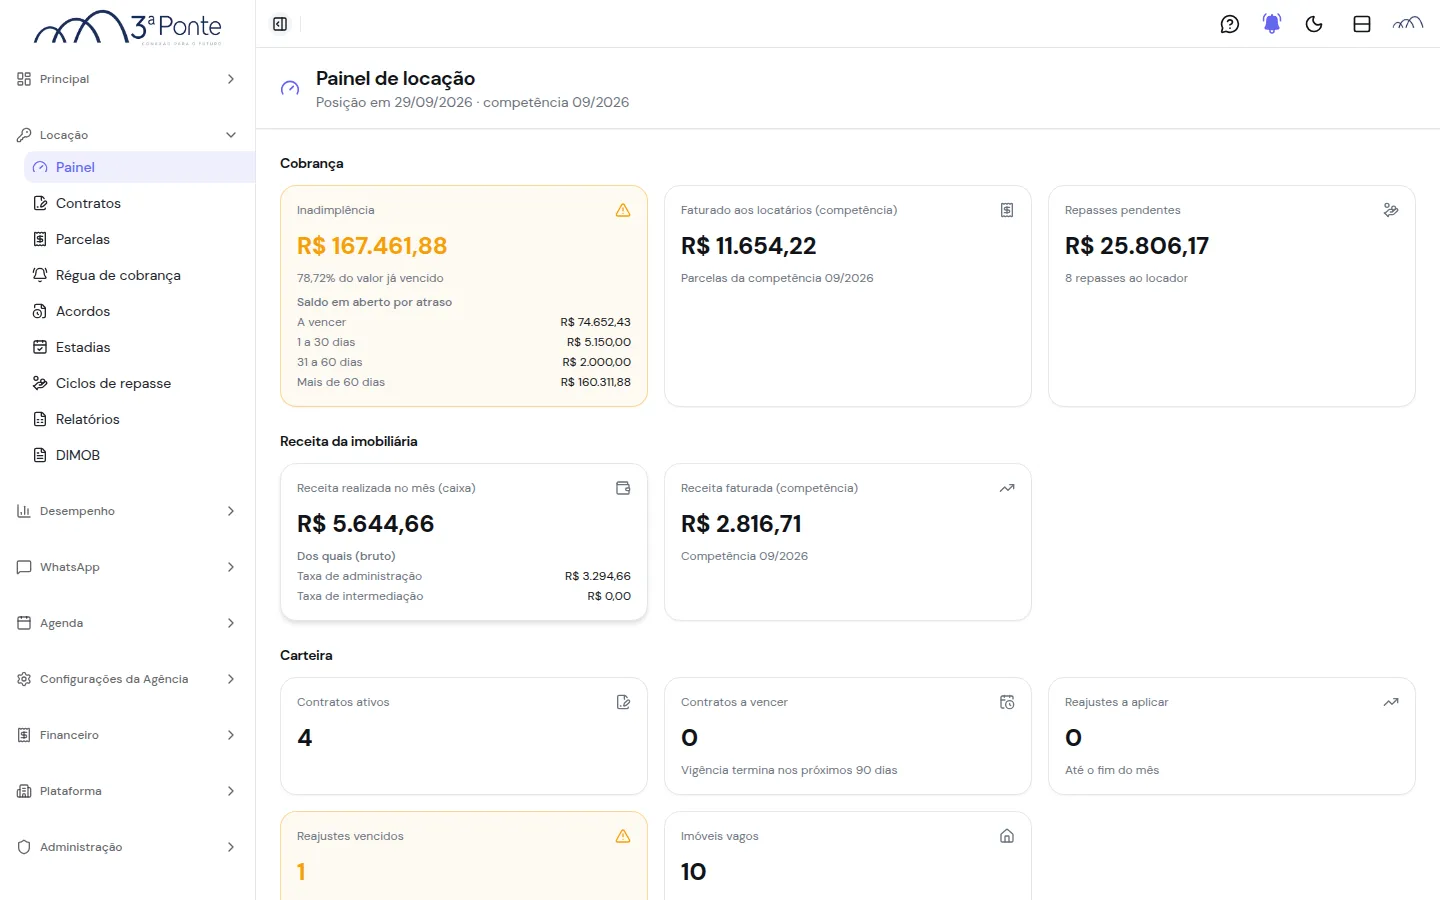Open the Painel sidebar item

[139, 167]
